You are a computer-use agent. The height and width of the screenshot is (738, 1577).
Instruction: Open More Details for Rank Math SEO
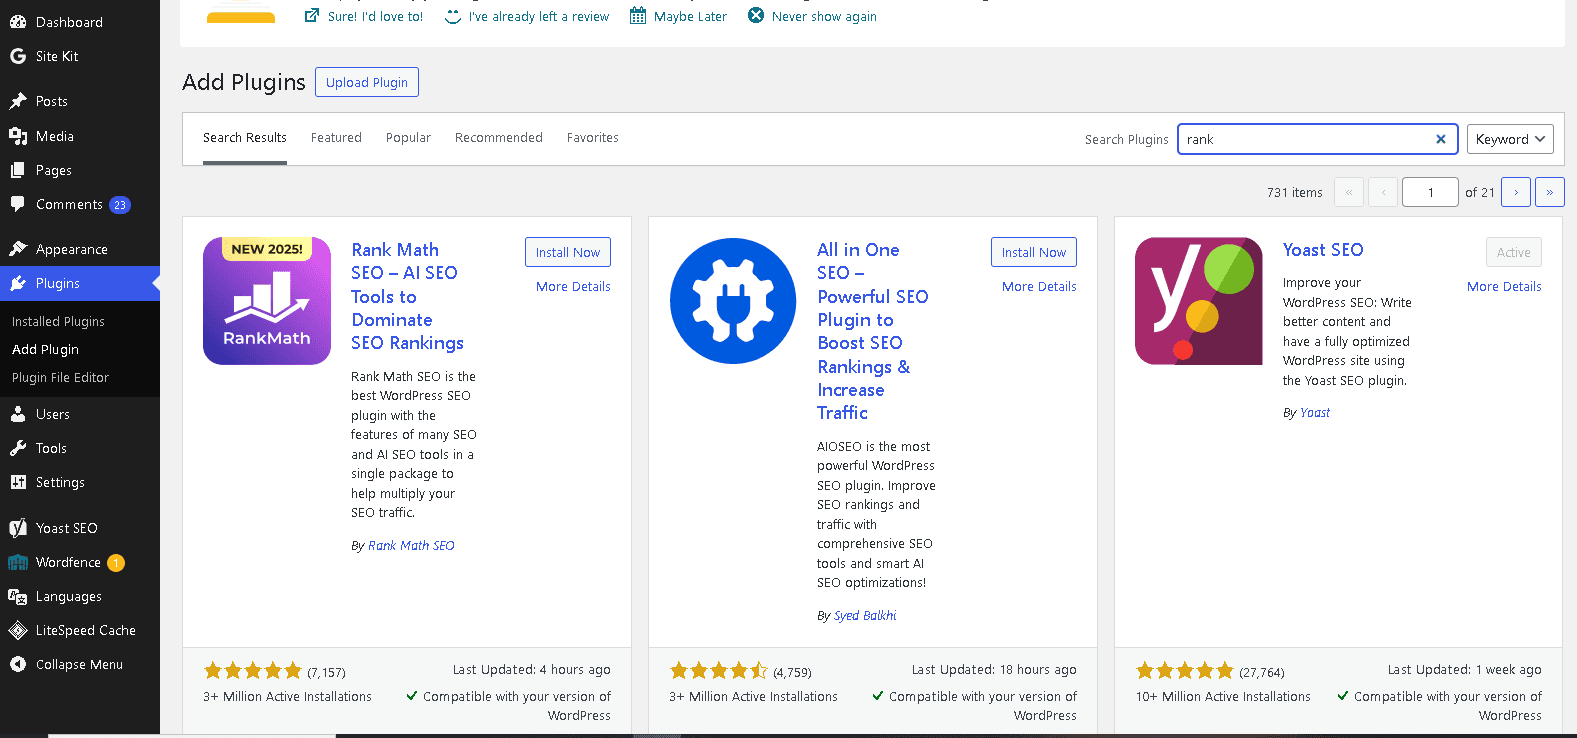tap(573, 286)
